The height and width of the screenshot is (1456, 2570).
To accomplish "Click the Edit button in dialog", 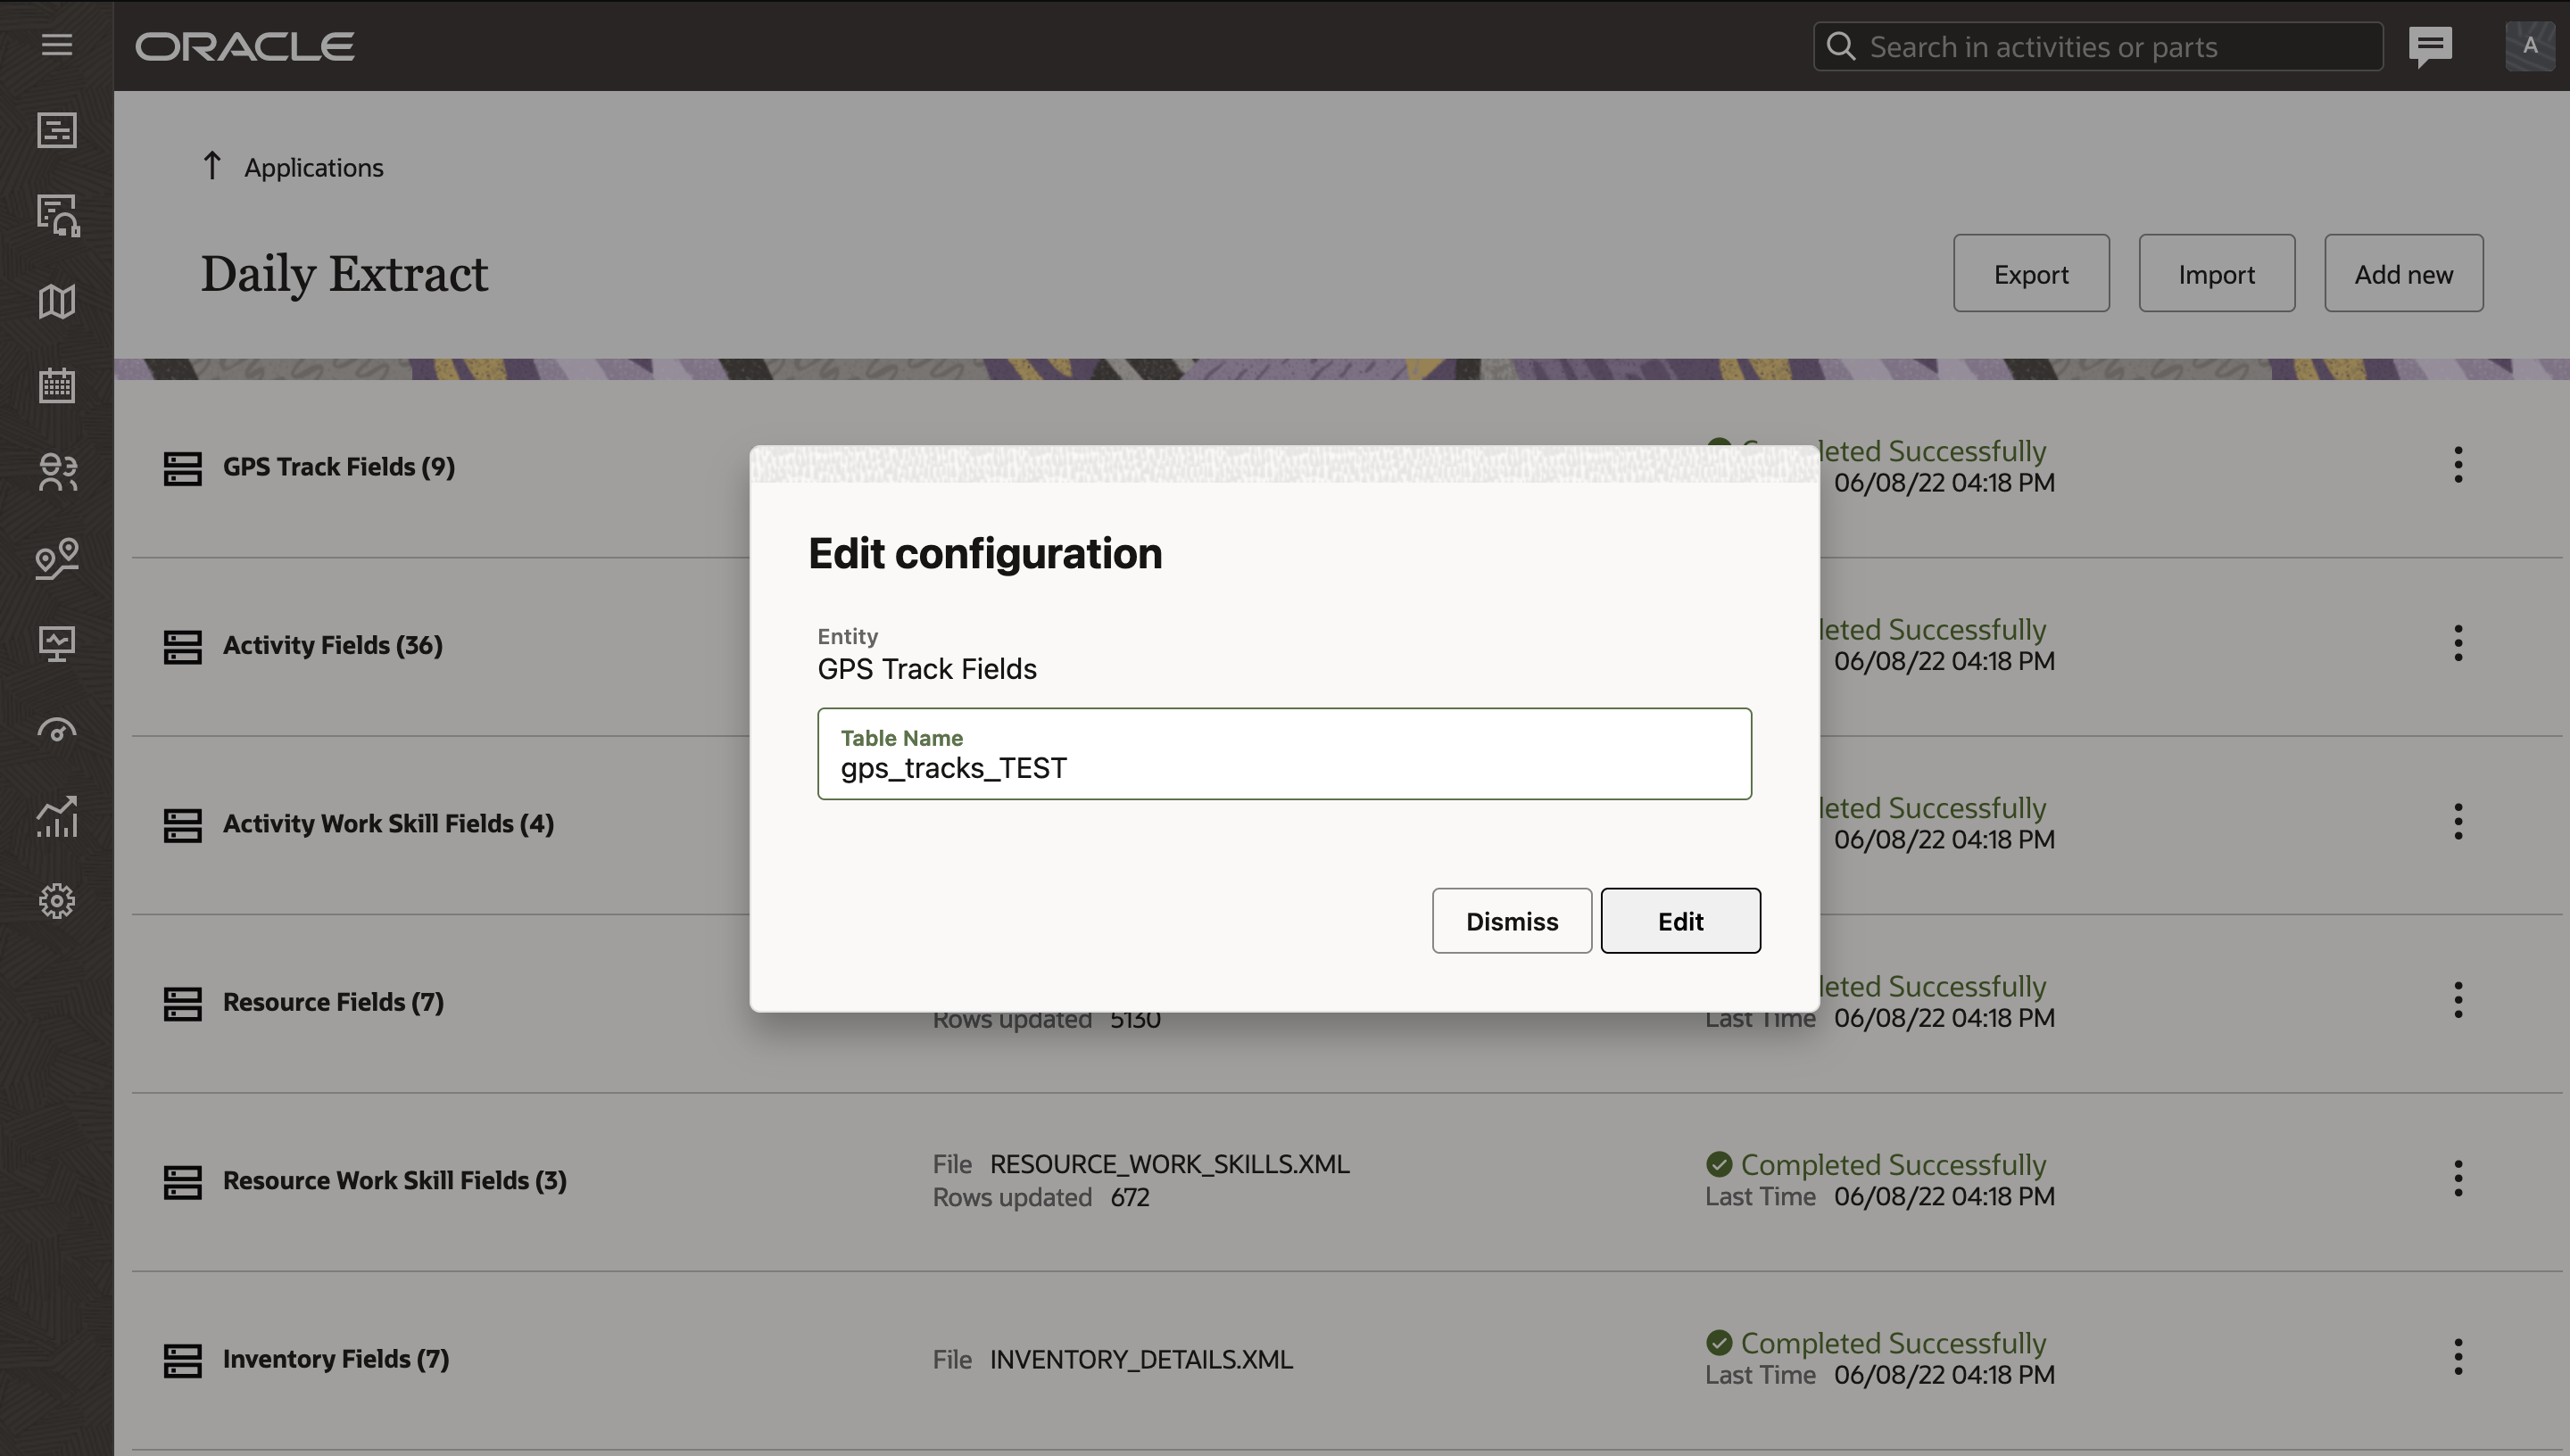I will tap(1680, 921).
